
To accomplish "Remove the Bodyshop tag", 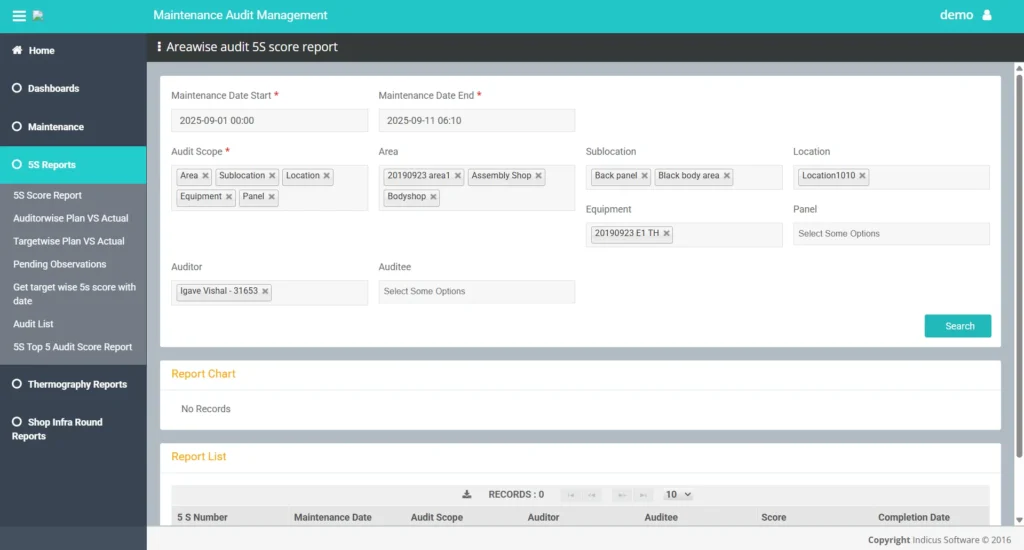I will point(433,197).
